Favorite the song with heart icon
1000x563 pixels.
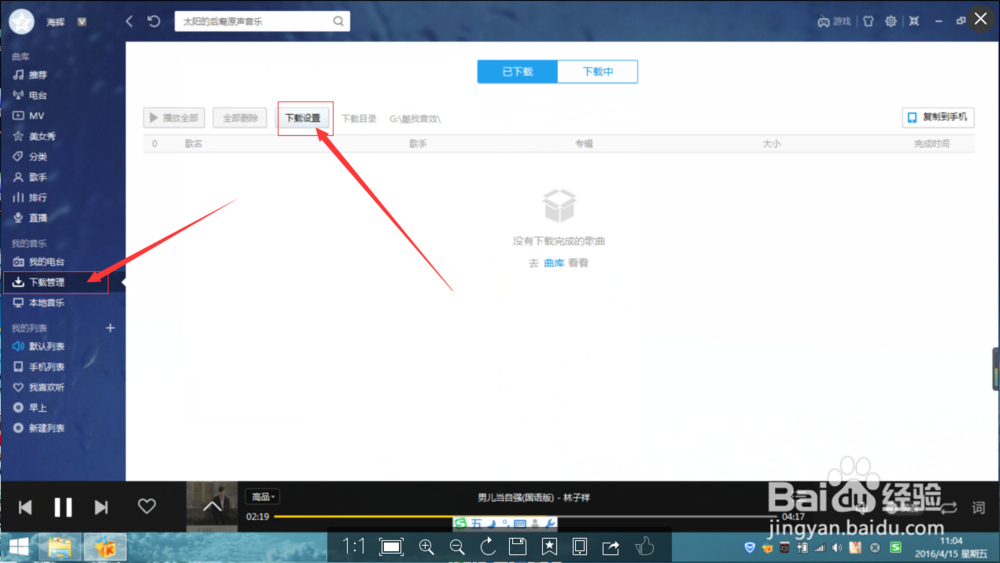147,506
